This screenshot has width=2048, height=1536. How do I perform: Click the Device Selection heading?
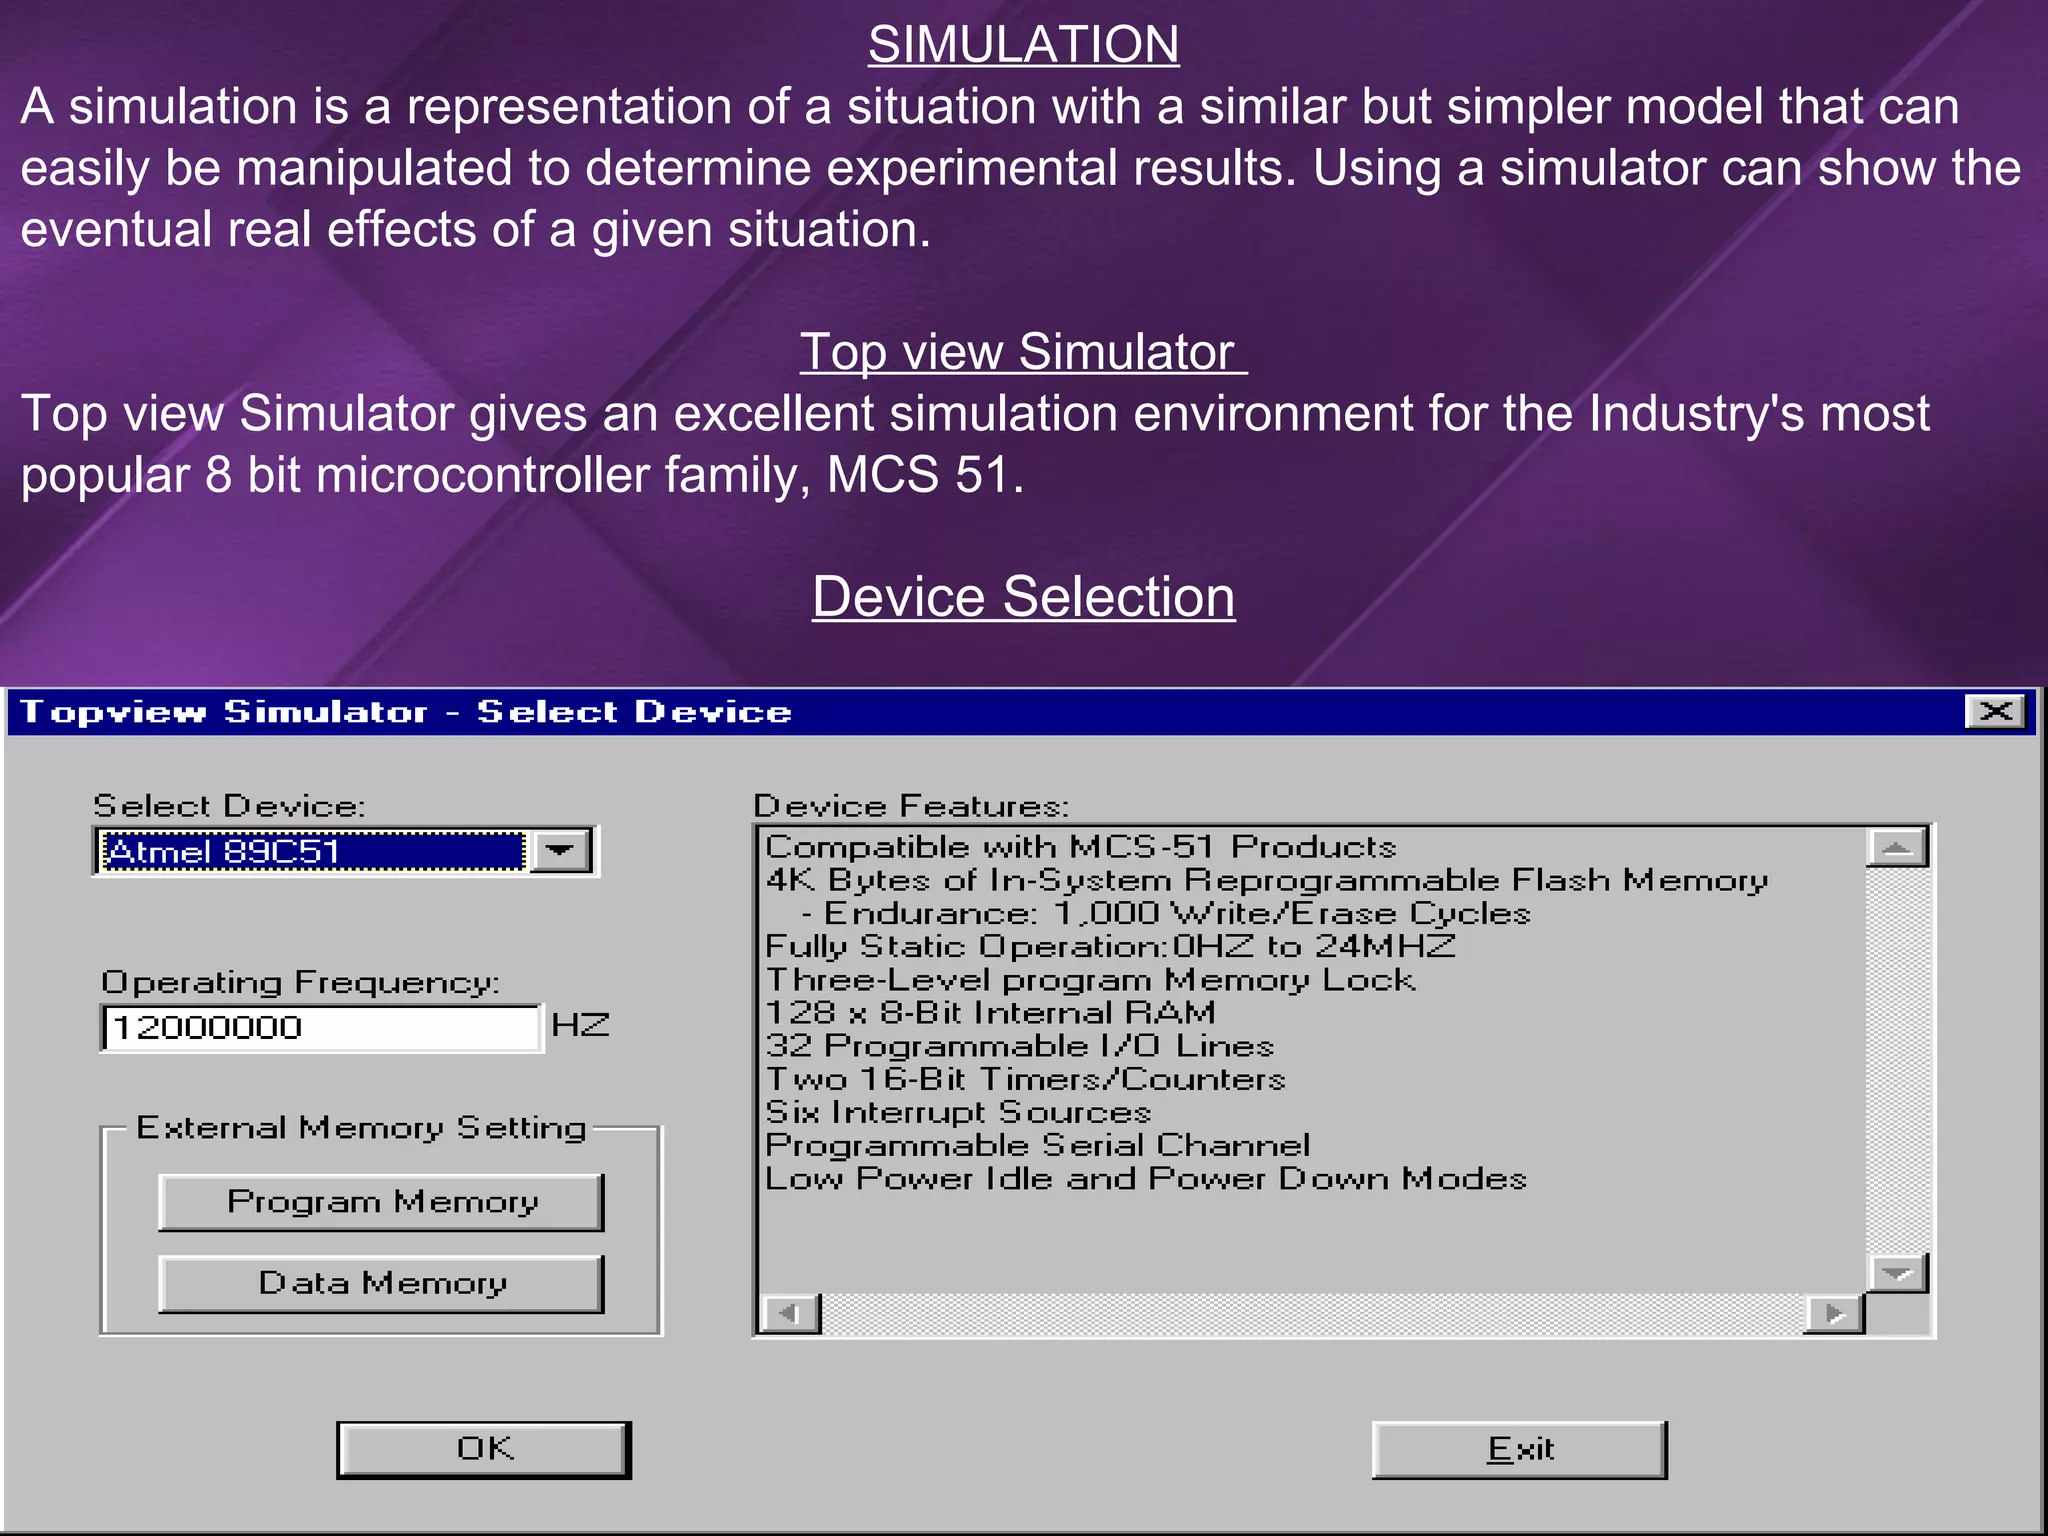(x=1023, y=597)
